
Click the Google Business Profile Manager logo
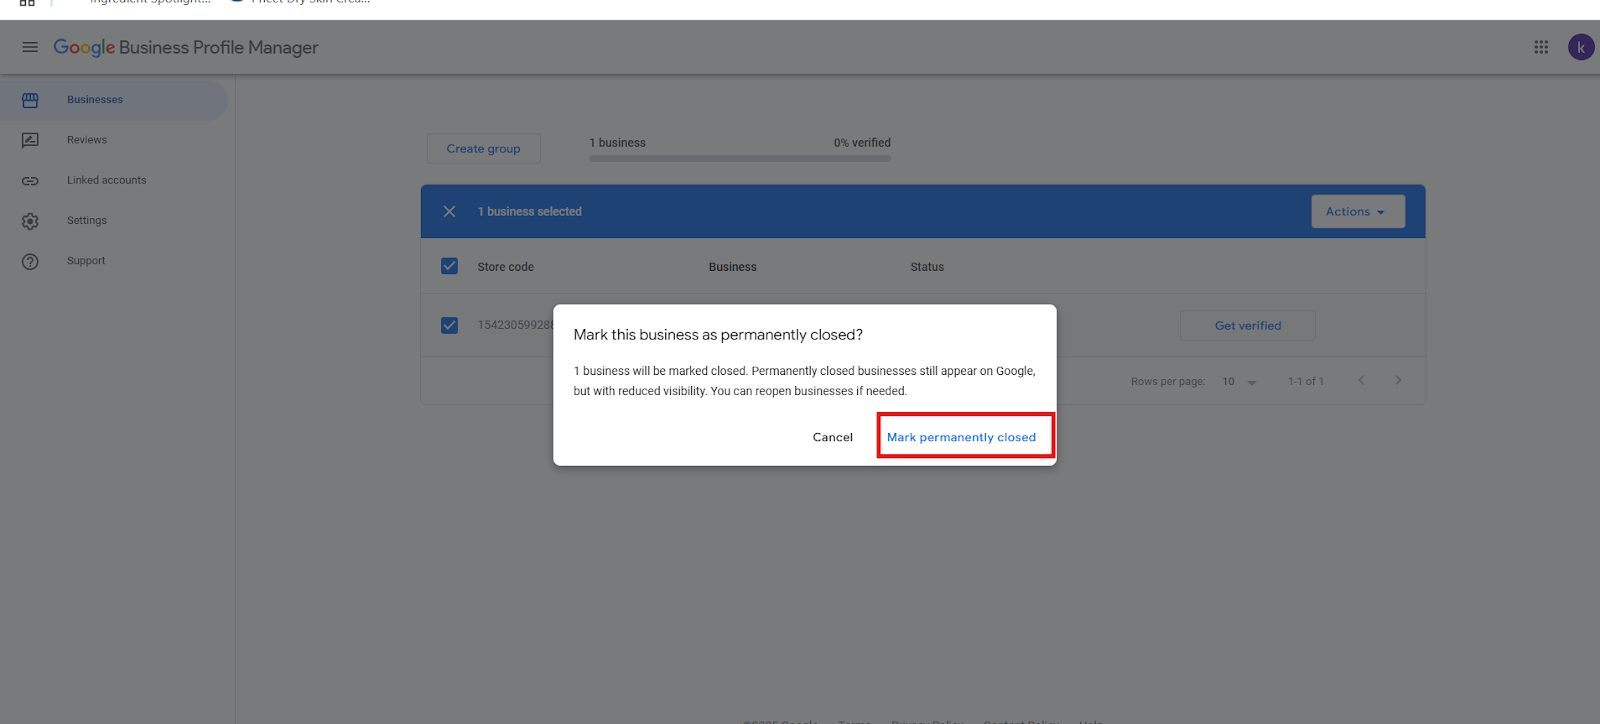tap(186, 47)
